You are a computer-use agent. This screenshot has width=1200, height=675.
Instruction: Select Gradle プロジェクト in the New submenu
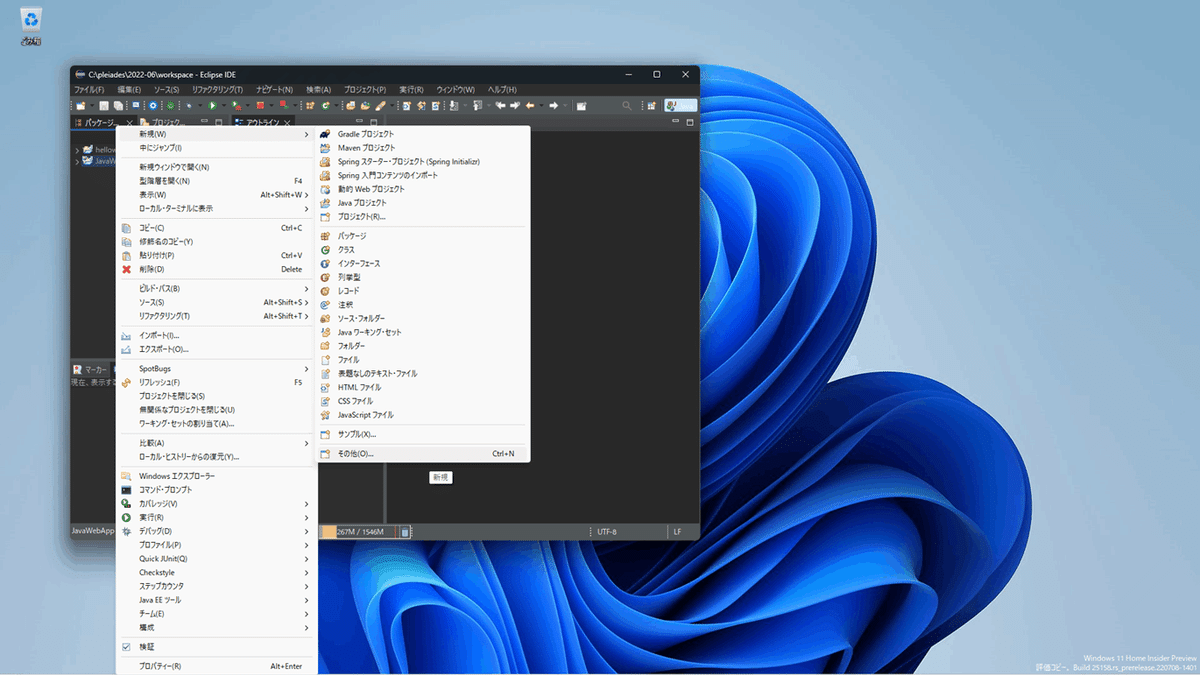click(x=423, y=134)
